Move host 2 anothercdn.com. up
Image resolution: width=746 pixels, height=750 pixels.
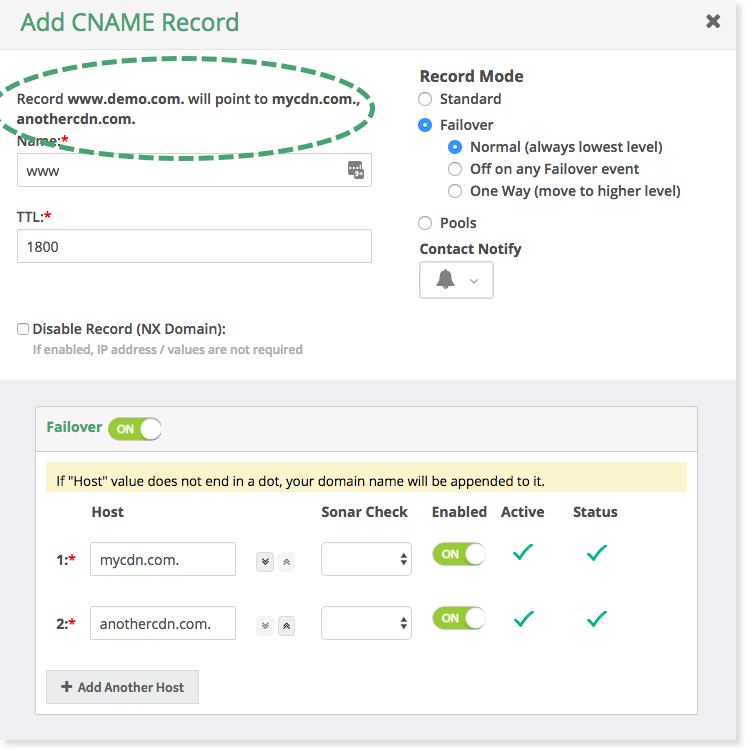tap(286, 626)
